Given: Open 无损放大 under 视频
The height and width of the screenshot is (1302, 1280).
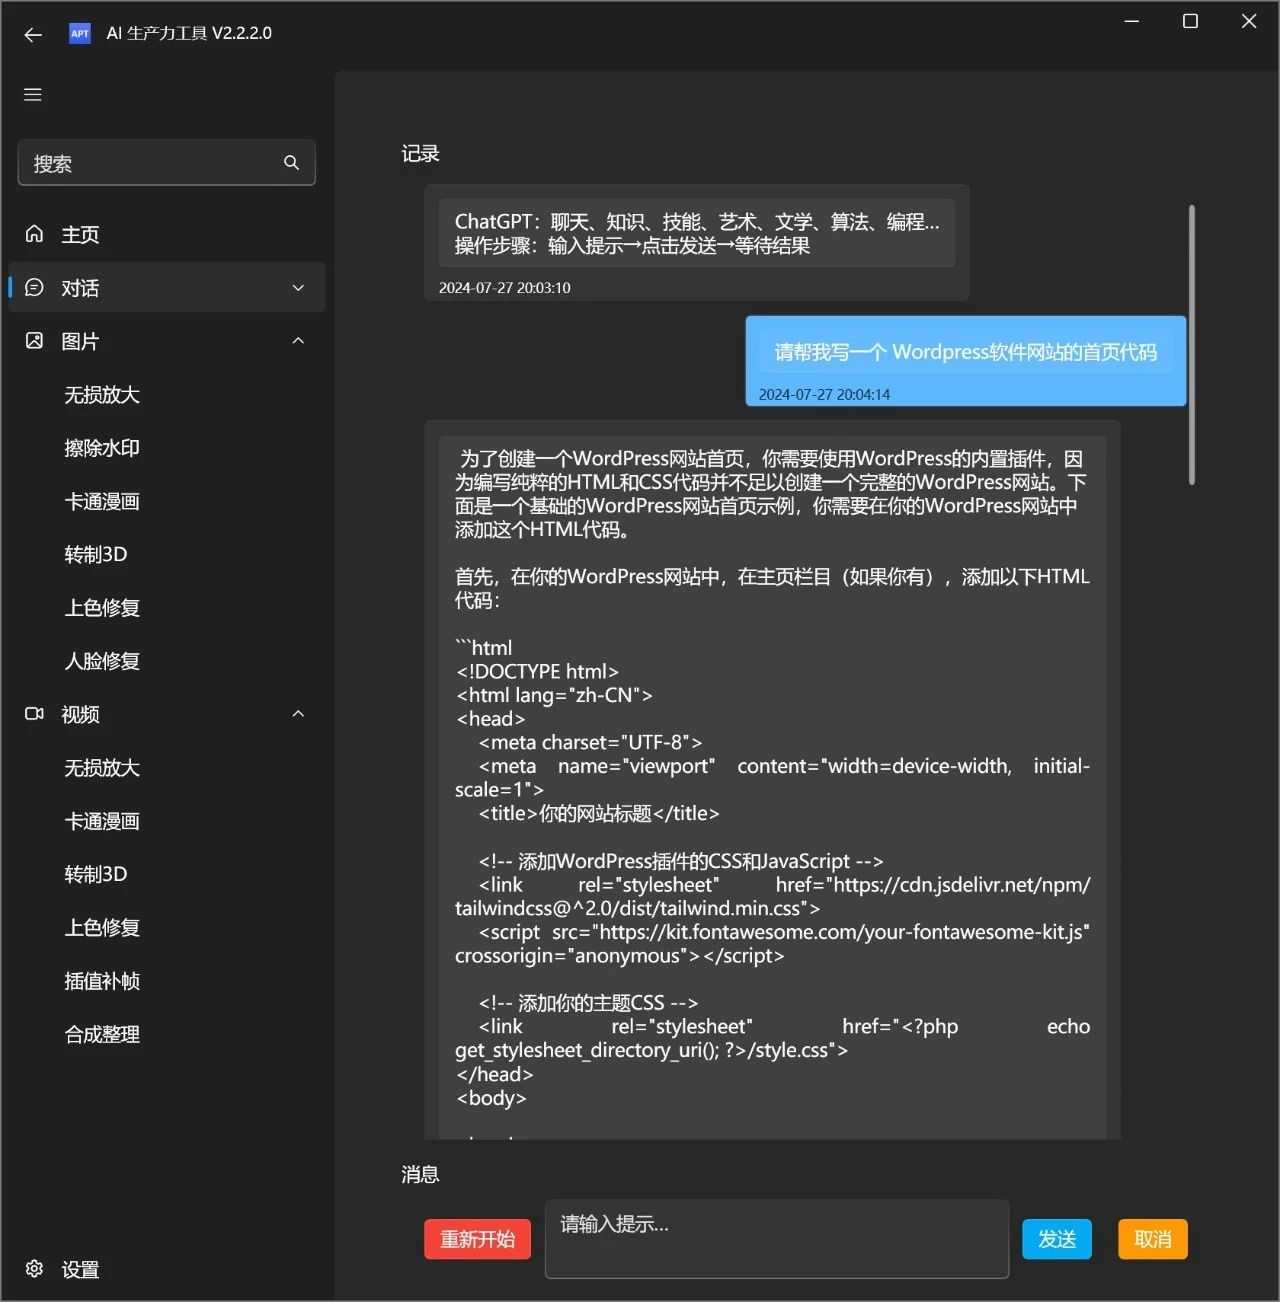Looking at the screenshot, I should tap(102, 768).
